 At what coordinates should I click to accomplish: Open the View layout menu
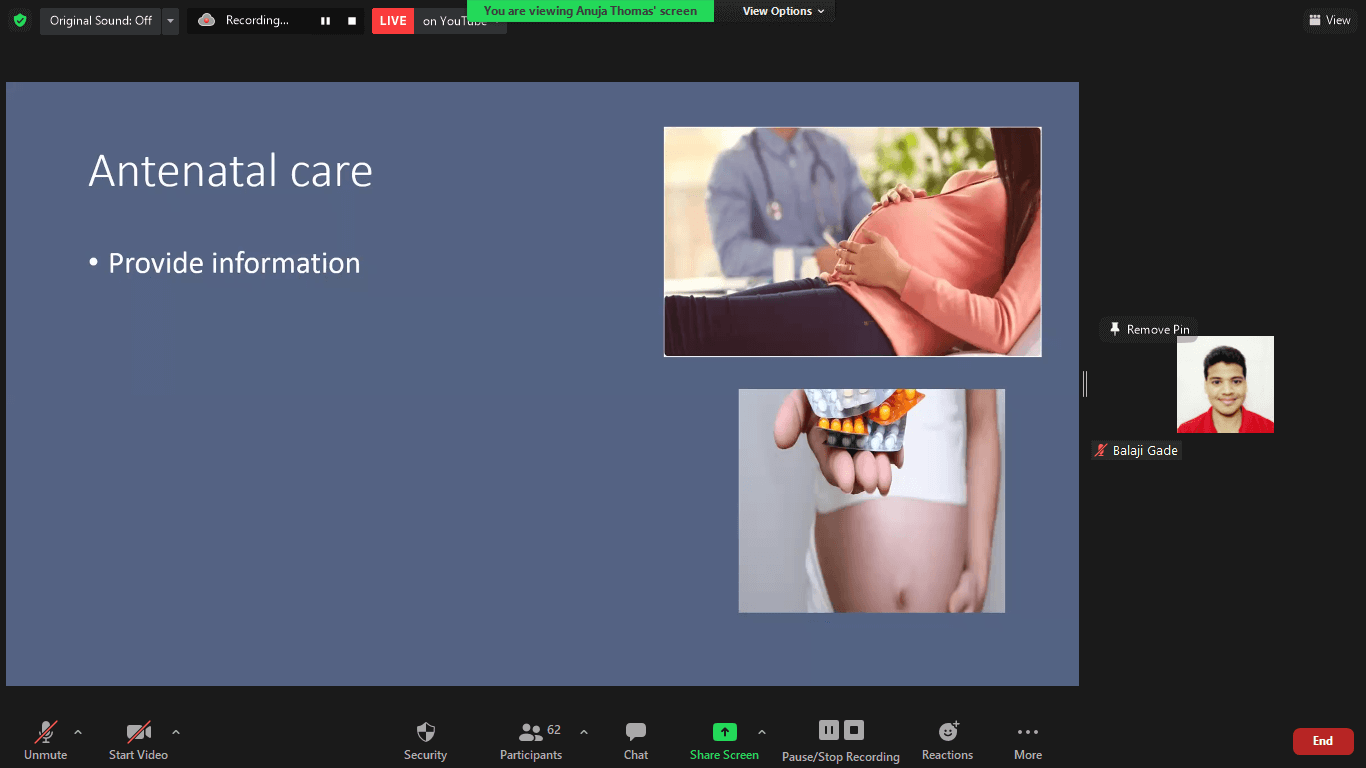[1330, 20]
